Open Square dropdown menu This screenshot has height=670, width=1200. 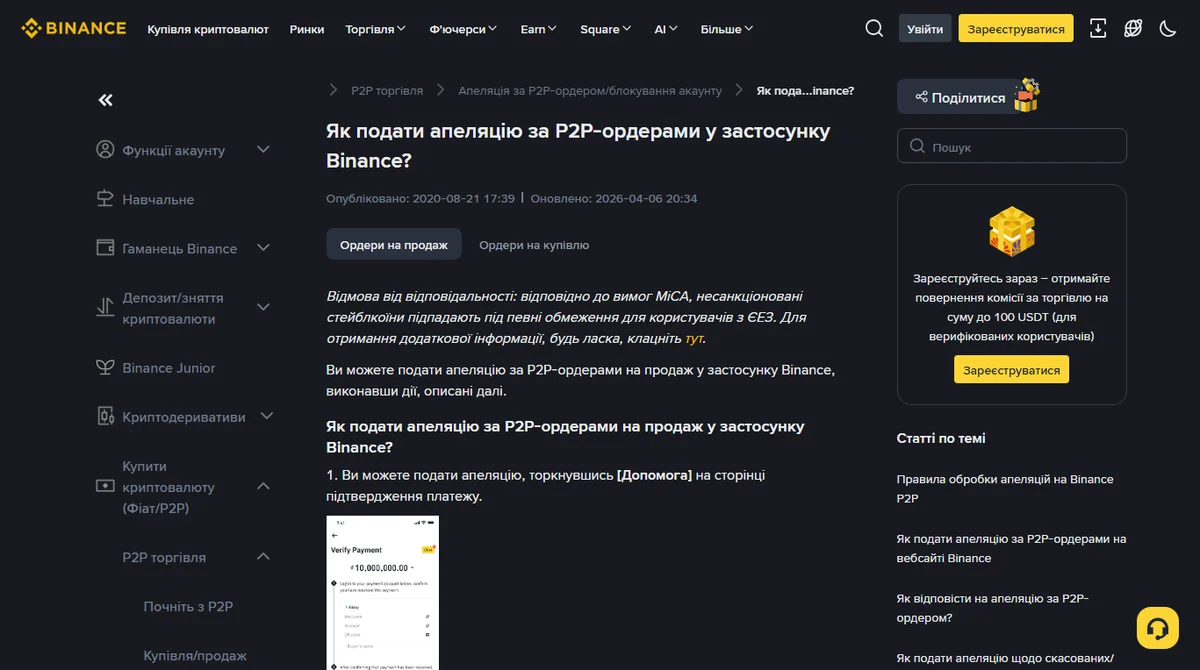606,29
